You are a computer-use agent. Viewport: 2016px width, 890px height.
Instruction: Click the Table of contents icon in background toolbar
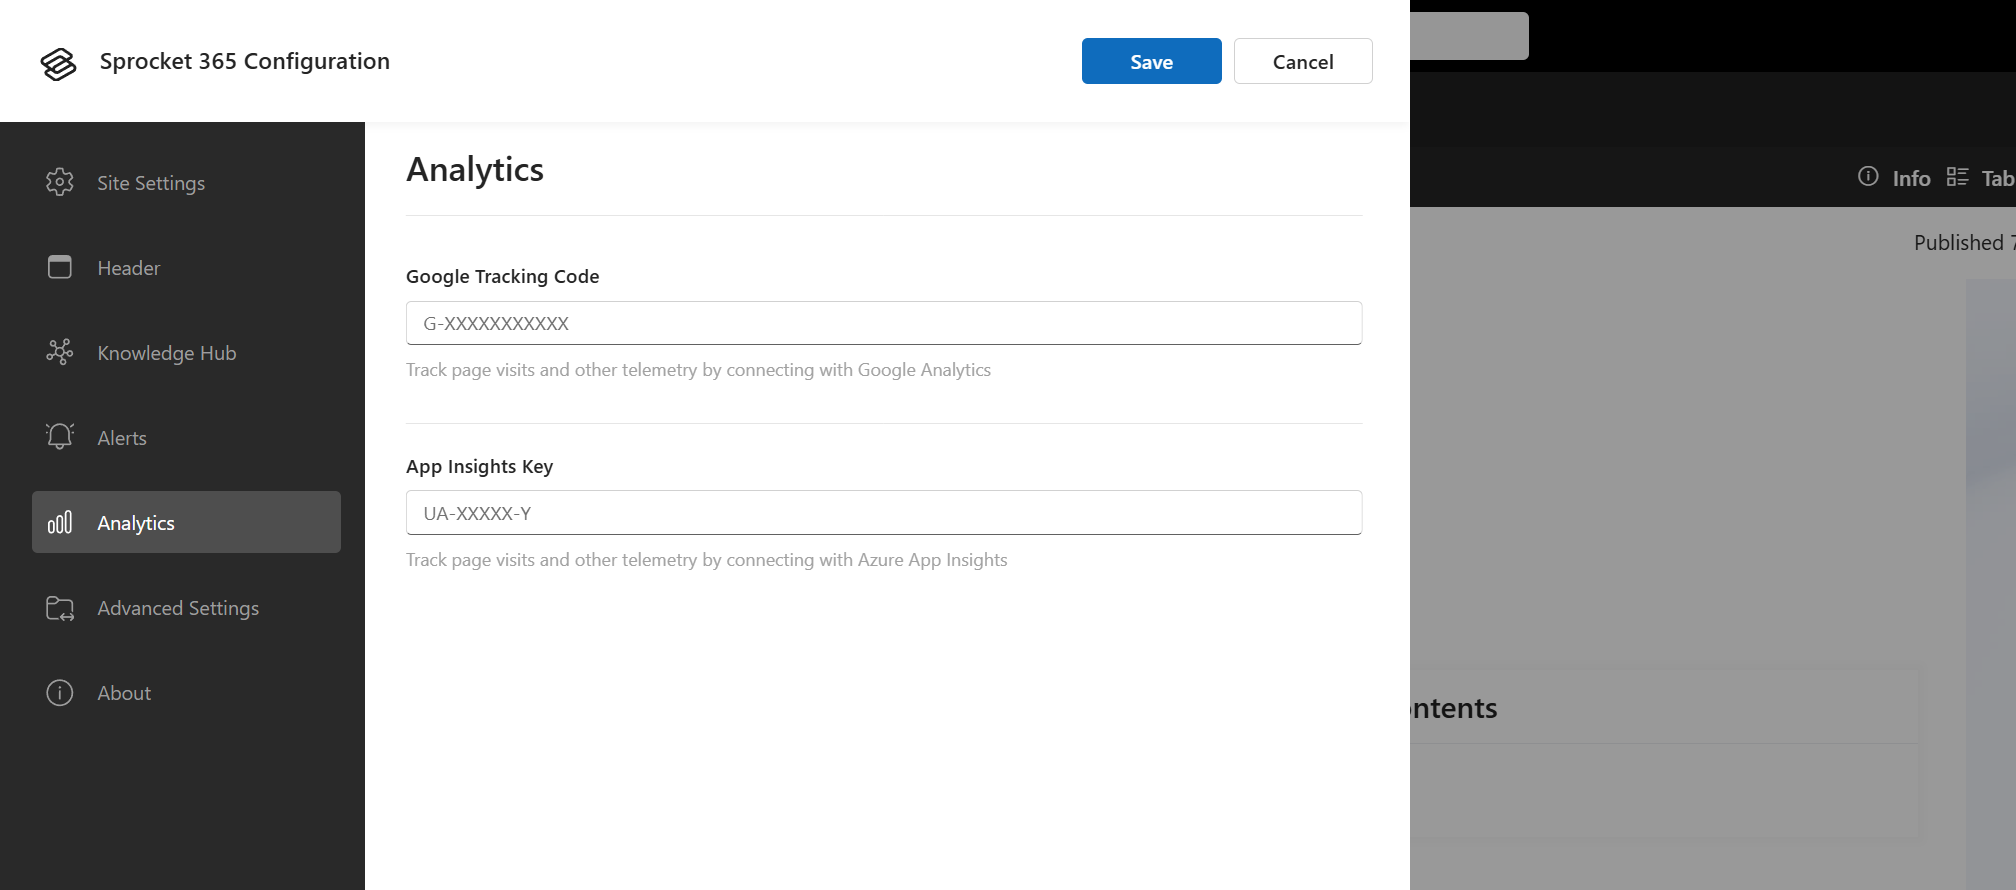tap(1957, 177)
